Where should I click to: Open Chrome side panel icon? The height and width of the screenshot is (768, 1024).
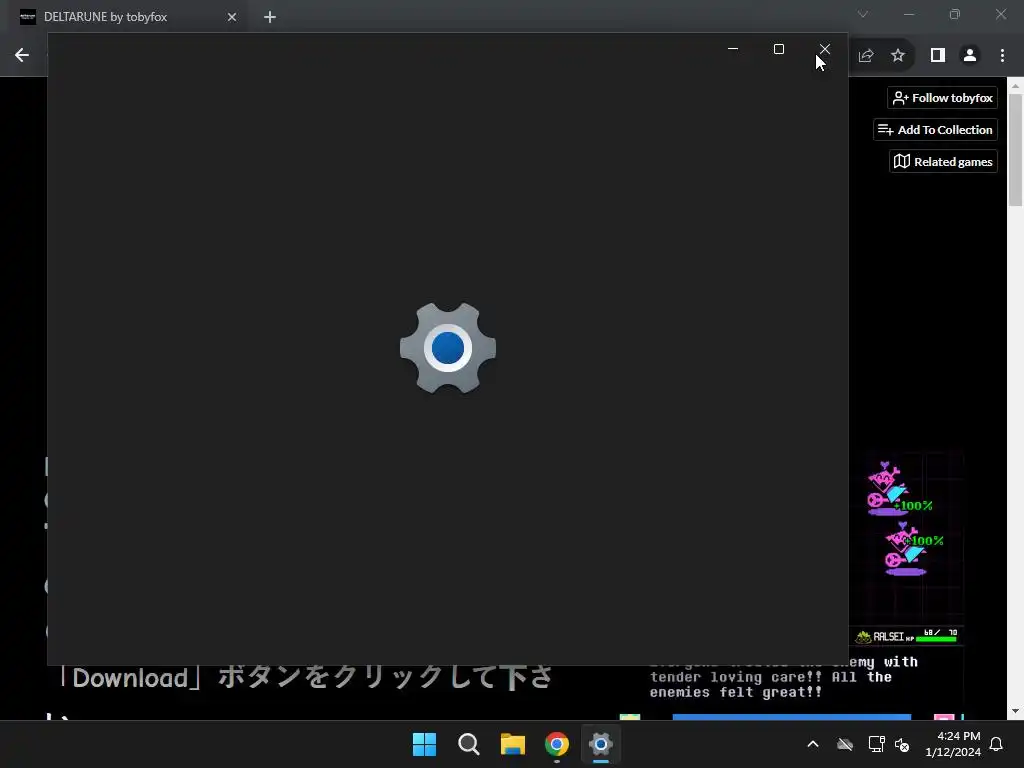point(938,56)
